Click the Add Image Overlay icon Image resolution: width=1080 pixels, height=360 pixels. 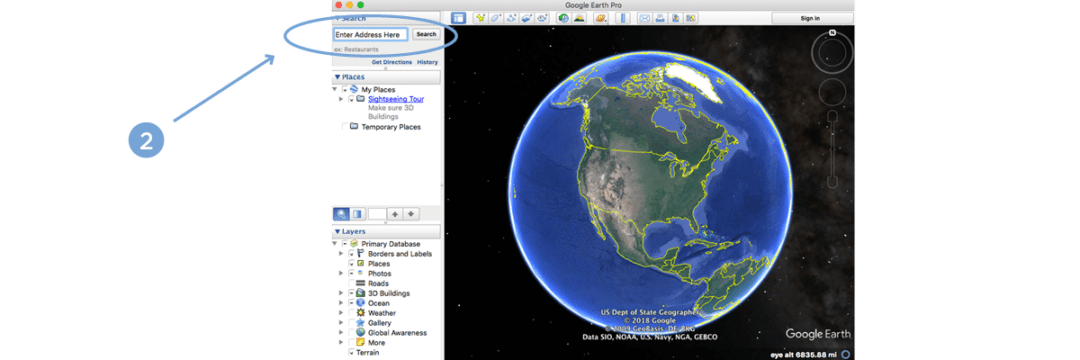coord(527,17)
